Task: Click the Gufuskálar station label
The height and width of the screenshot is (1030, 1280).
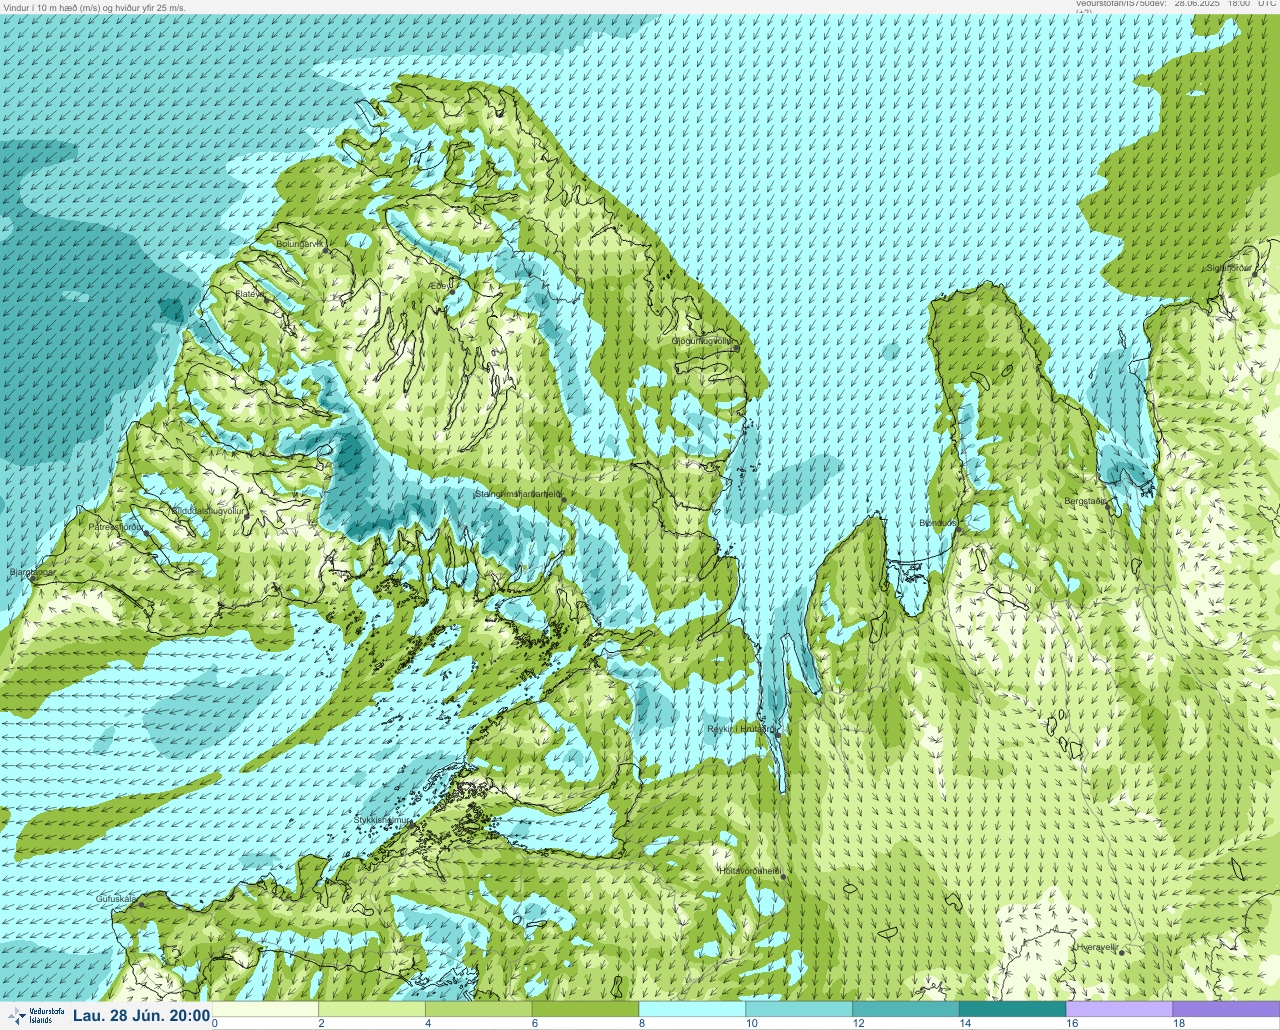Action: click(116, 899)
